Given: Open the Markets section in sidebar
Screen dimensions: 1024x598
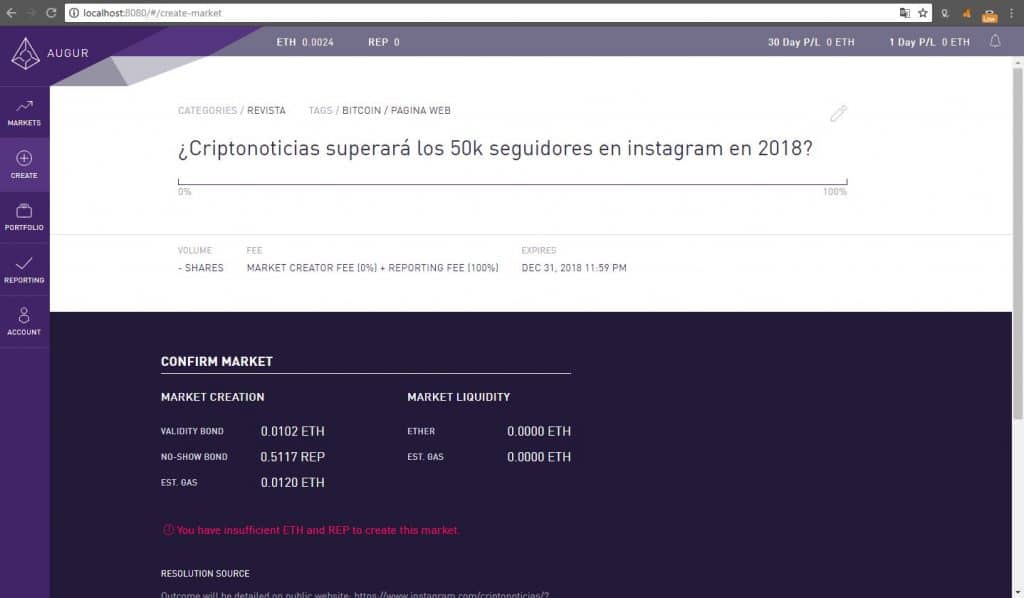Looking at the screenshot, I should [x=24, y=112].
